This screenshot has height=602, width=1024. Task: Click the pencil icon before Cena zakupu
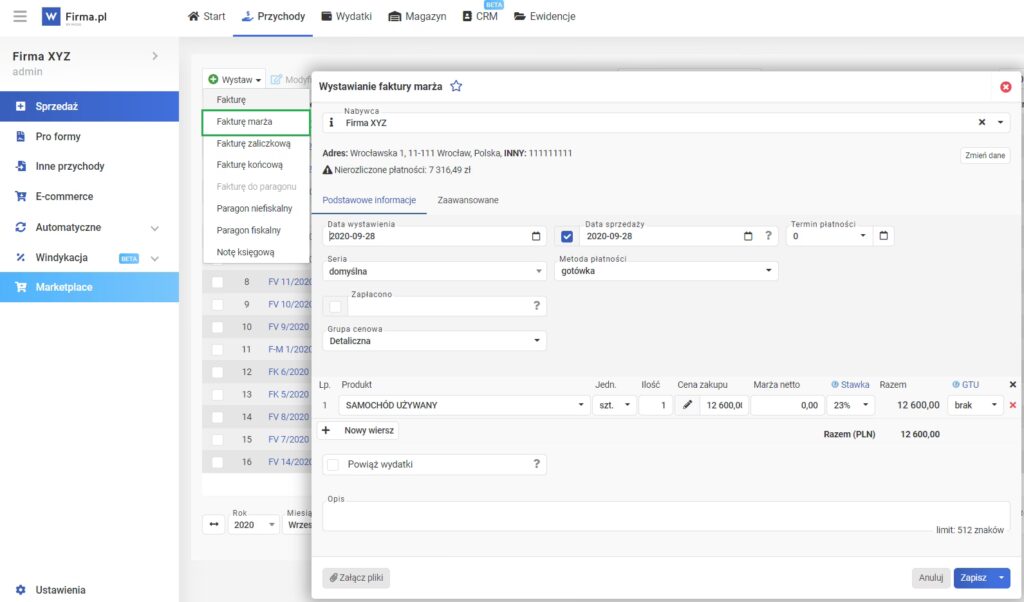click(x=686, y=405)
